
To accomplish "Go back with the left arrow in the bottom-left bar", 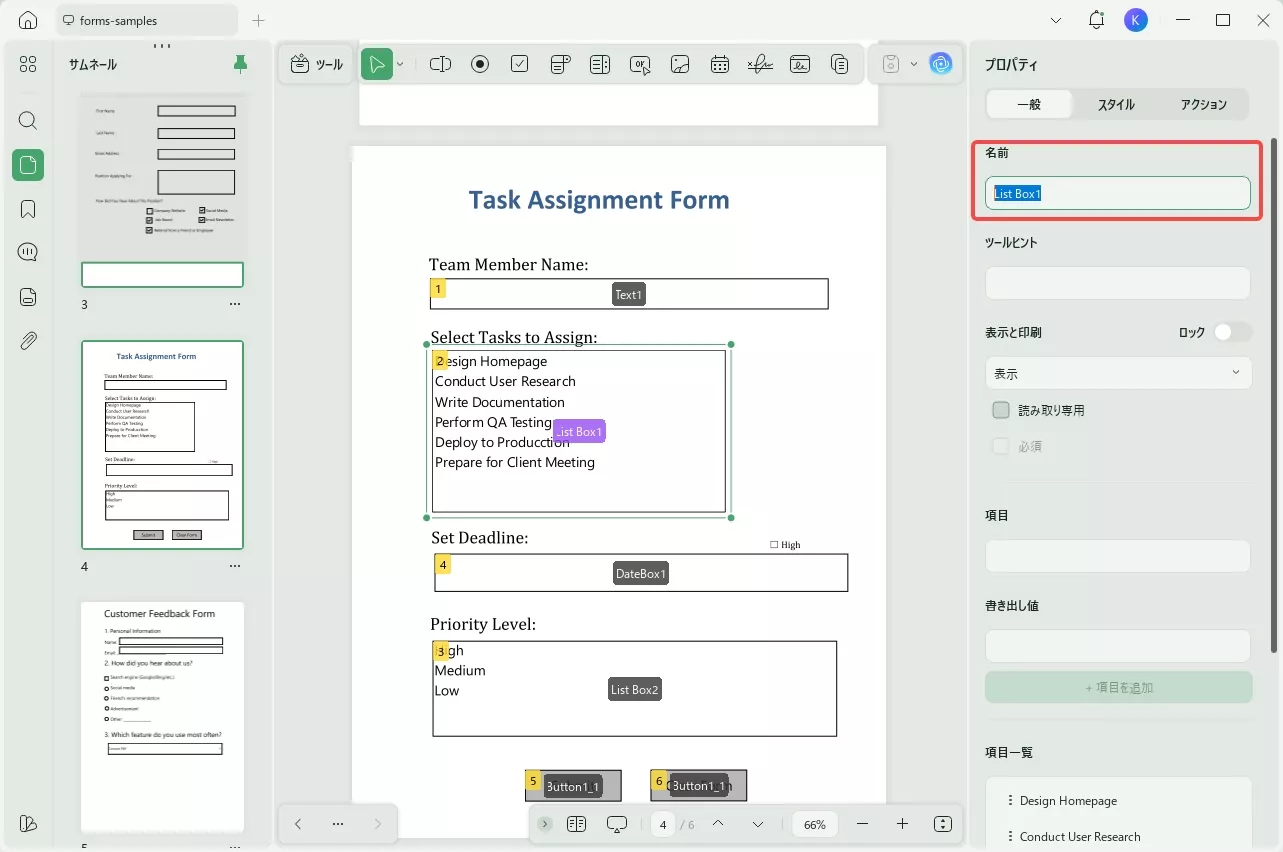I will 298,824.
